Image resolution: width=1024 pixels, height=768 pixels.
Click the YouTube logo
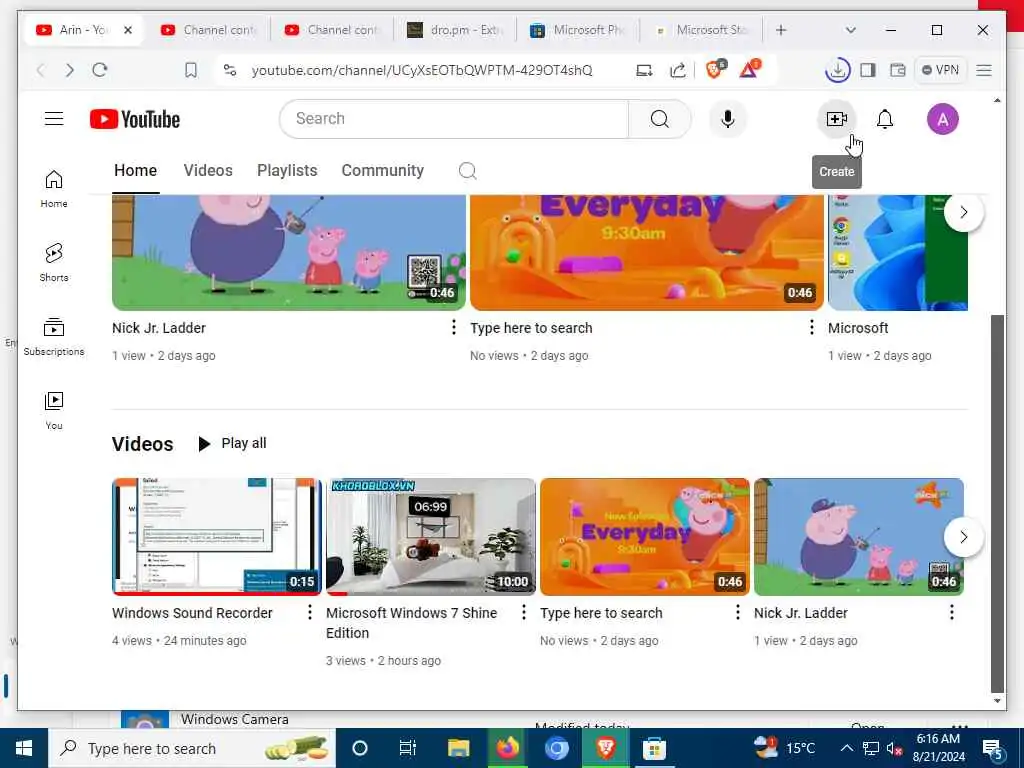135,120
